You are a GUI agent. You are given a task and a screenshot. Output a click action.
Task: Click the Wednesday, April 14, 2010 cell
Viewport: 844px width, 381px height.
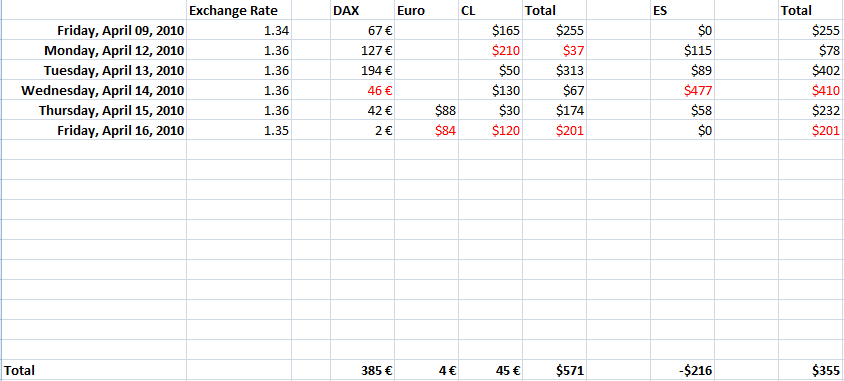pyautogui.click(x=94, y=90)
